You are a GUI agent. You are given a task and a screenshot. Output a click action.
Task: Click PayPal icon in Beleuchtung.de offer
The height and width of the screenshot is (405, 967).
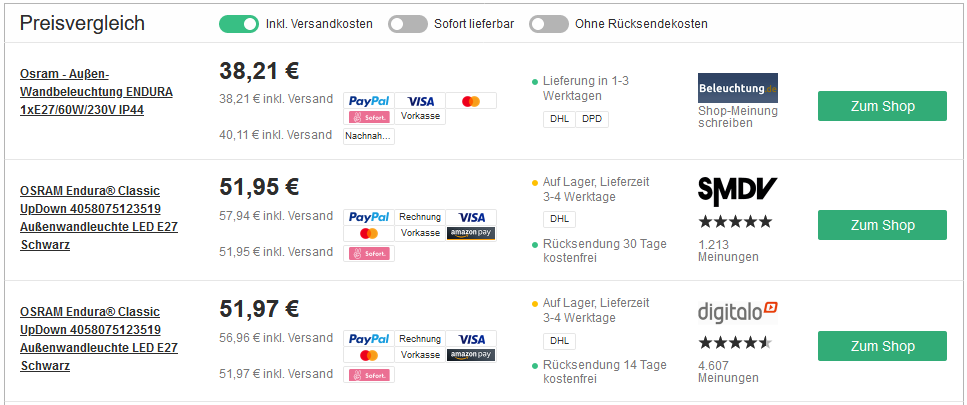tap(368, 101)
